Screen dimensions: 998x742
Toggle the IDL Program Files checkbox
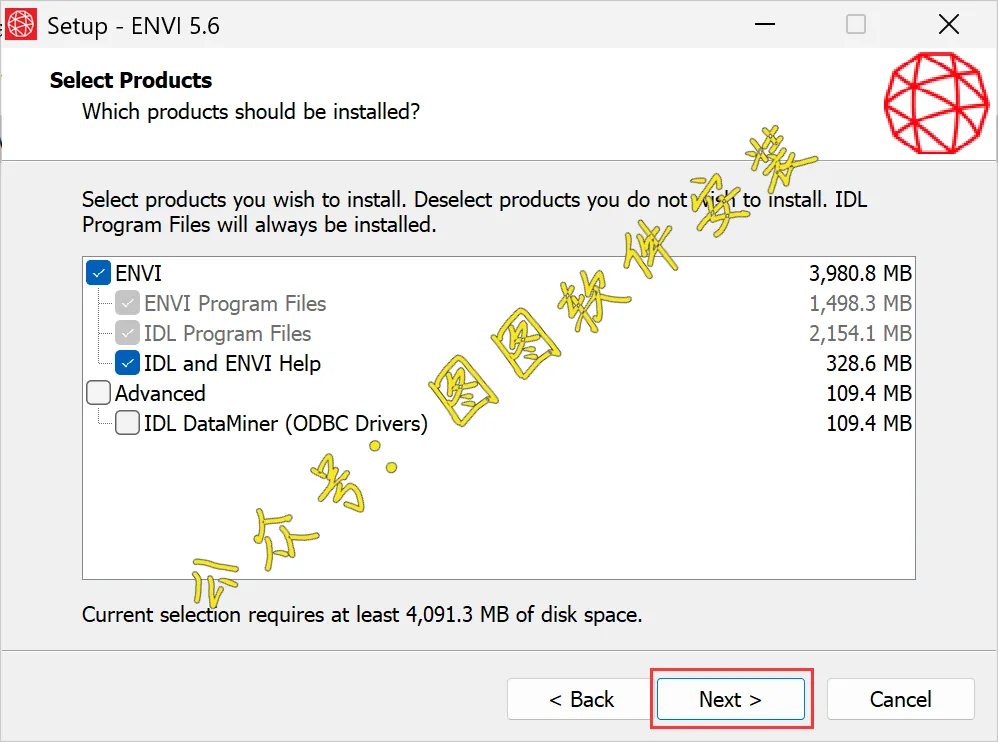point(127,333)
